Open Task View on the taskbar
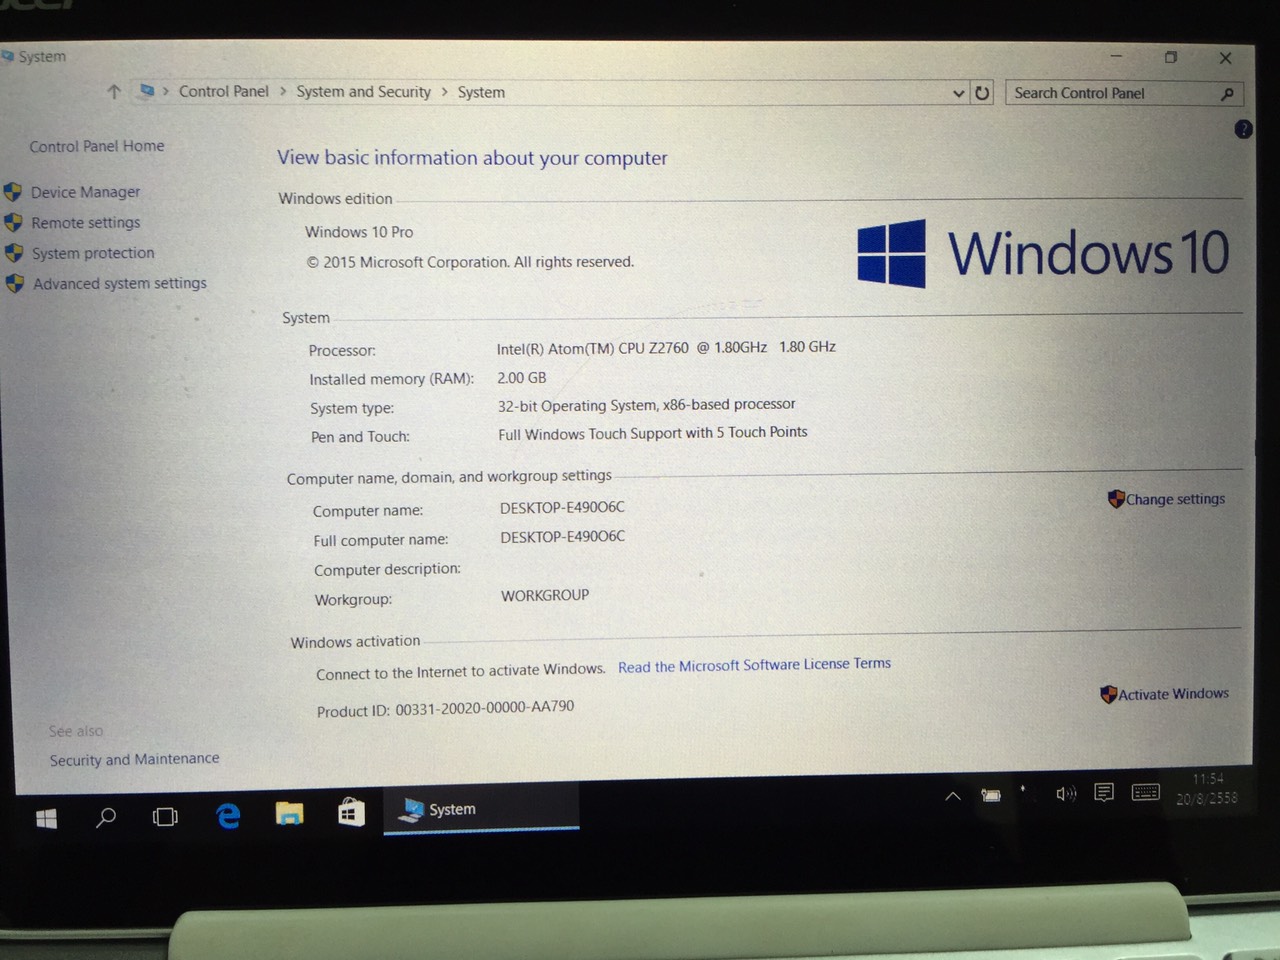Viewport: 1280px width, 960px height. [x=165, y=817]
